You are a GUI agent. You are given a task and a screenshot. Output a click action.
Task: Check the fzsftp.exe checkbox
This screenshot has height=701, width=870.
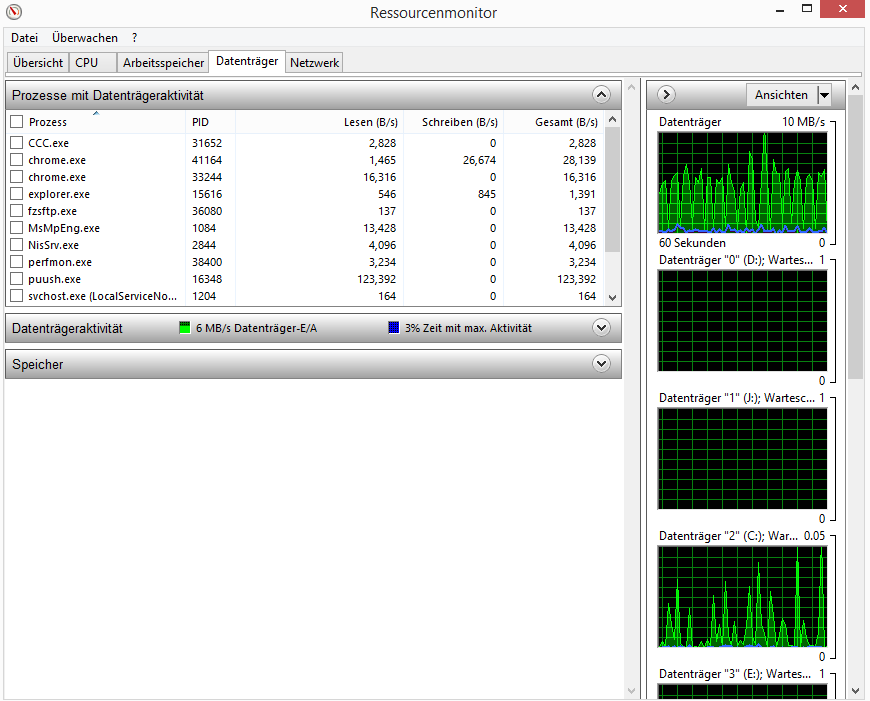click(x=17, y=211)
